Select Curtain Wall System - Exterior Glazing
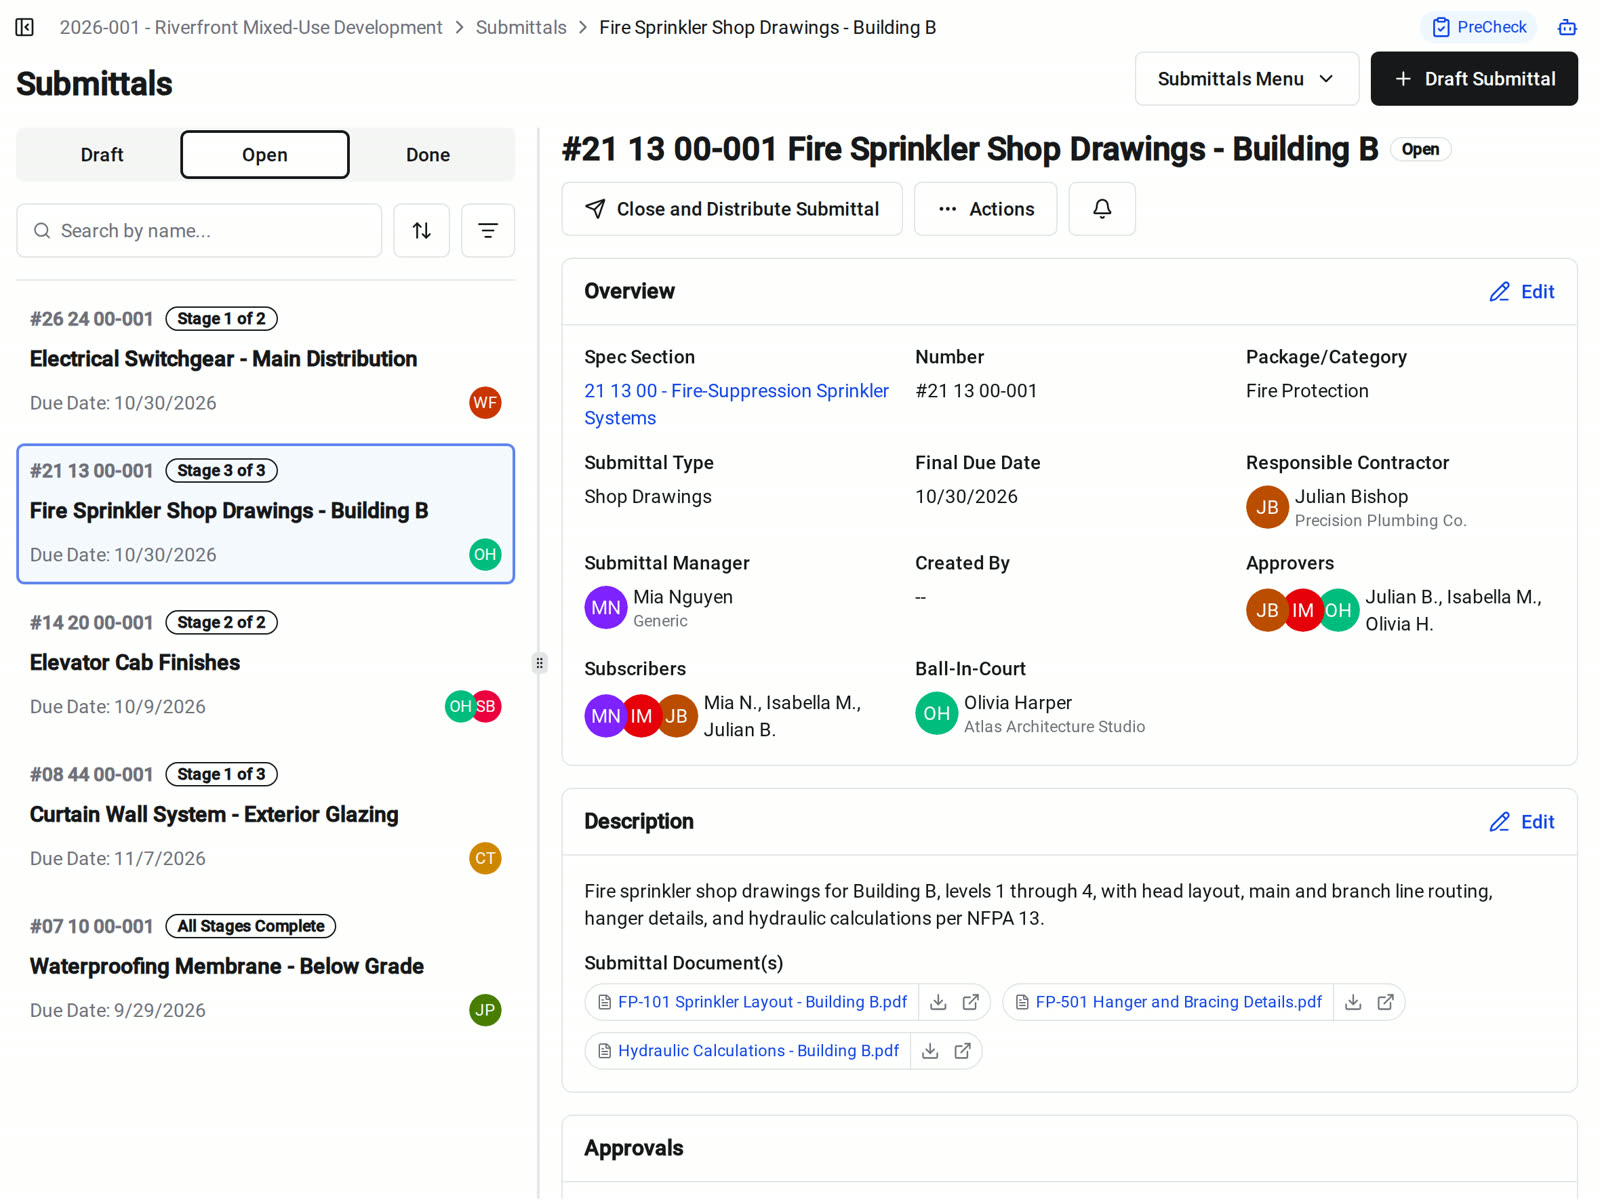Screen dimensions: 1600x1200 266,818
